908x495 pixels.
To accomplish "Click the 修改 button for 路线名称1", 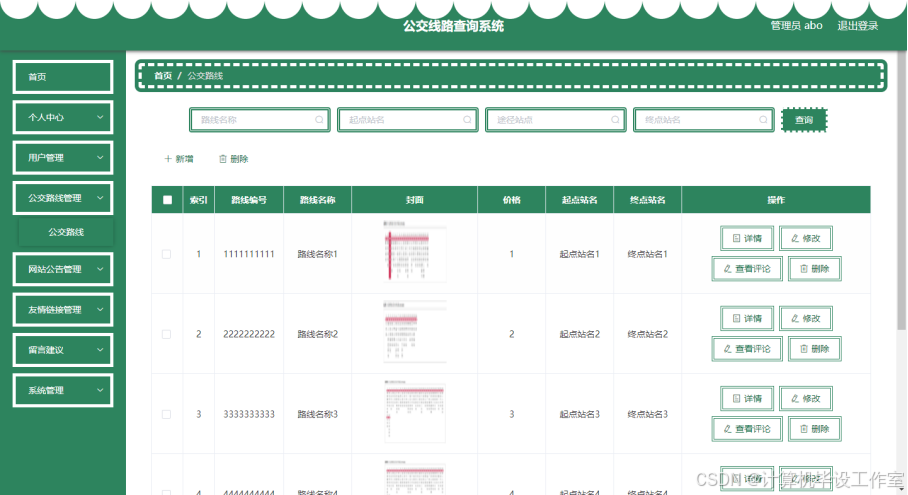I will (806, 238).
